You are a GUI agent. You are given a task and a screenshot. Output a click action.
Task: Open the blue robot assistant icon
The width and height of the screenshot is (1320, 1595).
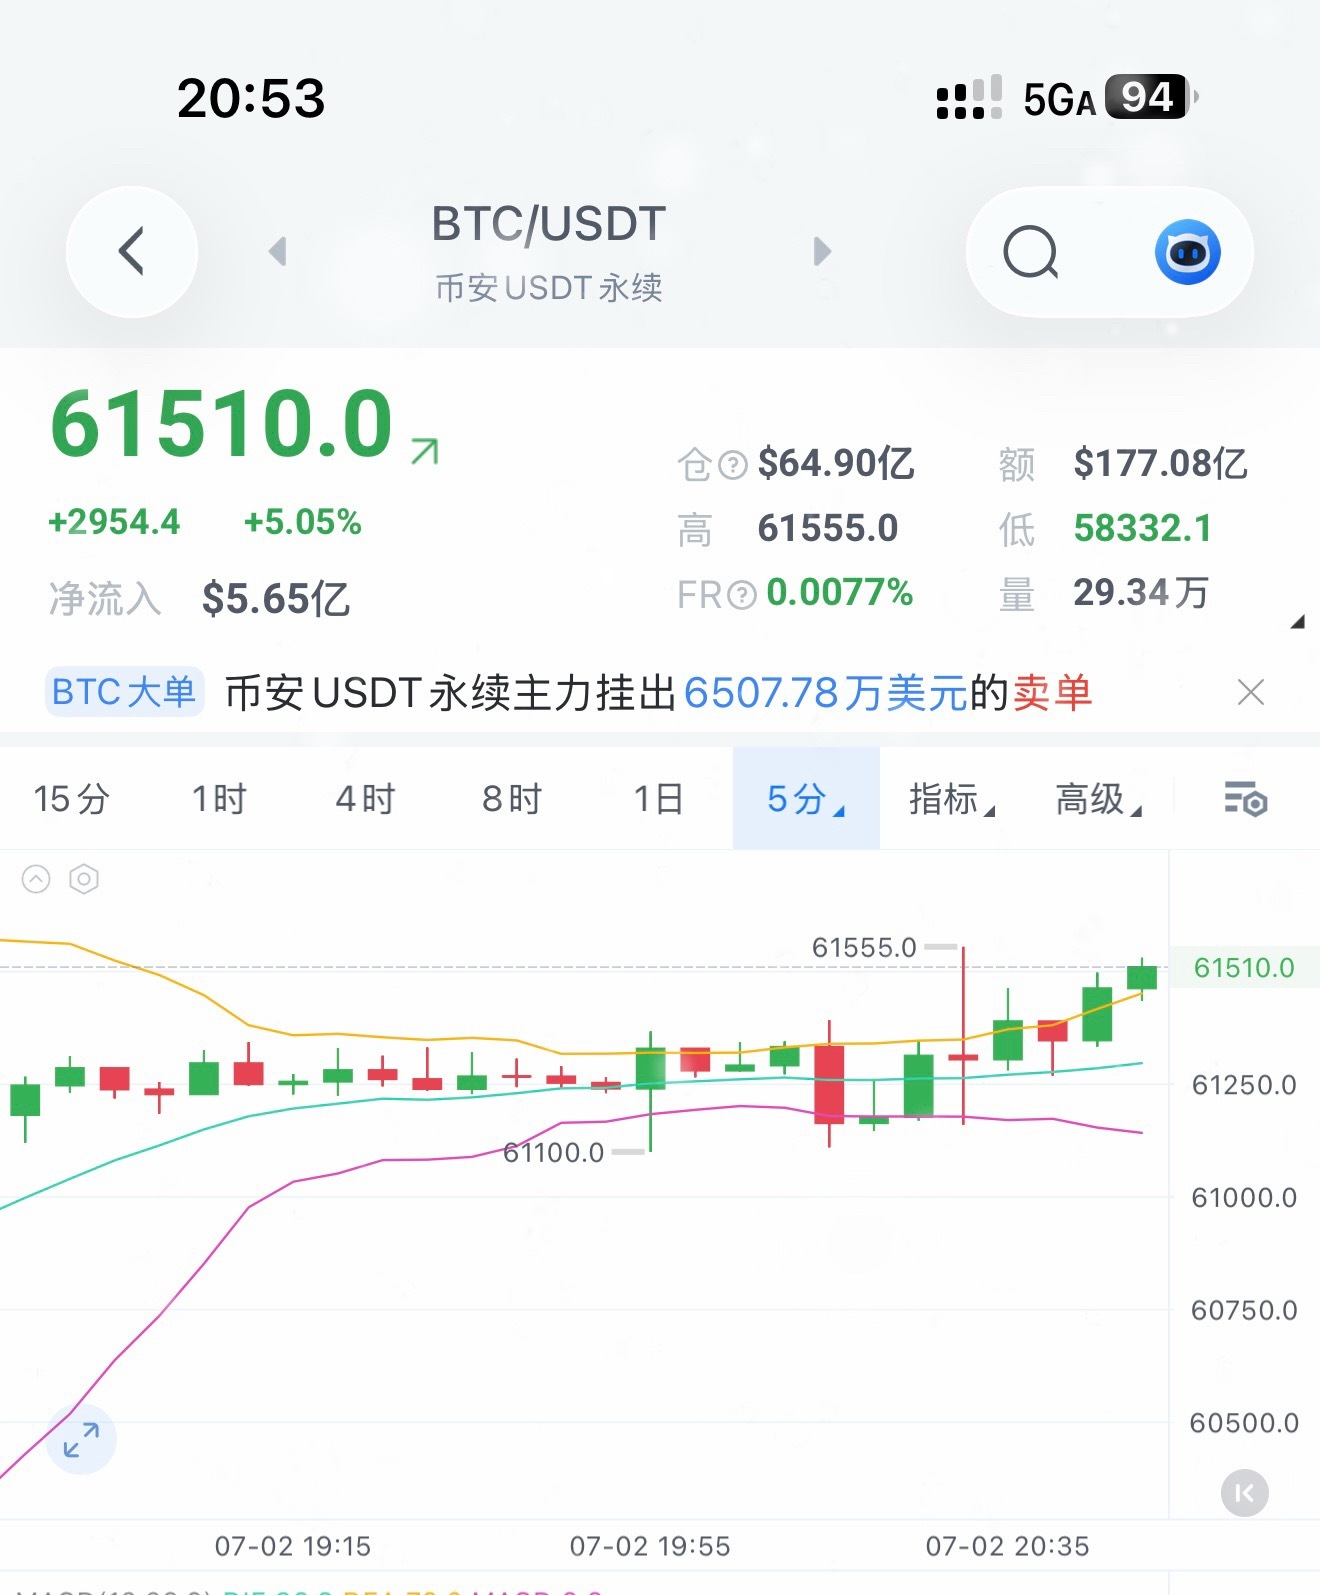(x=1187, y=252)
